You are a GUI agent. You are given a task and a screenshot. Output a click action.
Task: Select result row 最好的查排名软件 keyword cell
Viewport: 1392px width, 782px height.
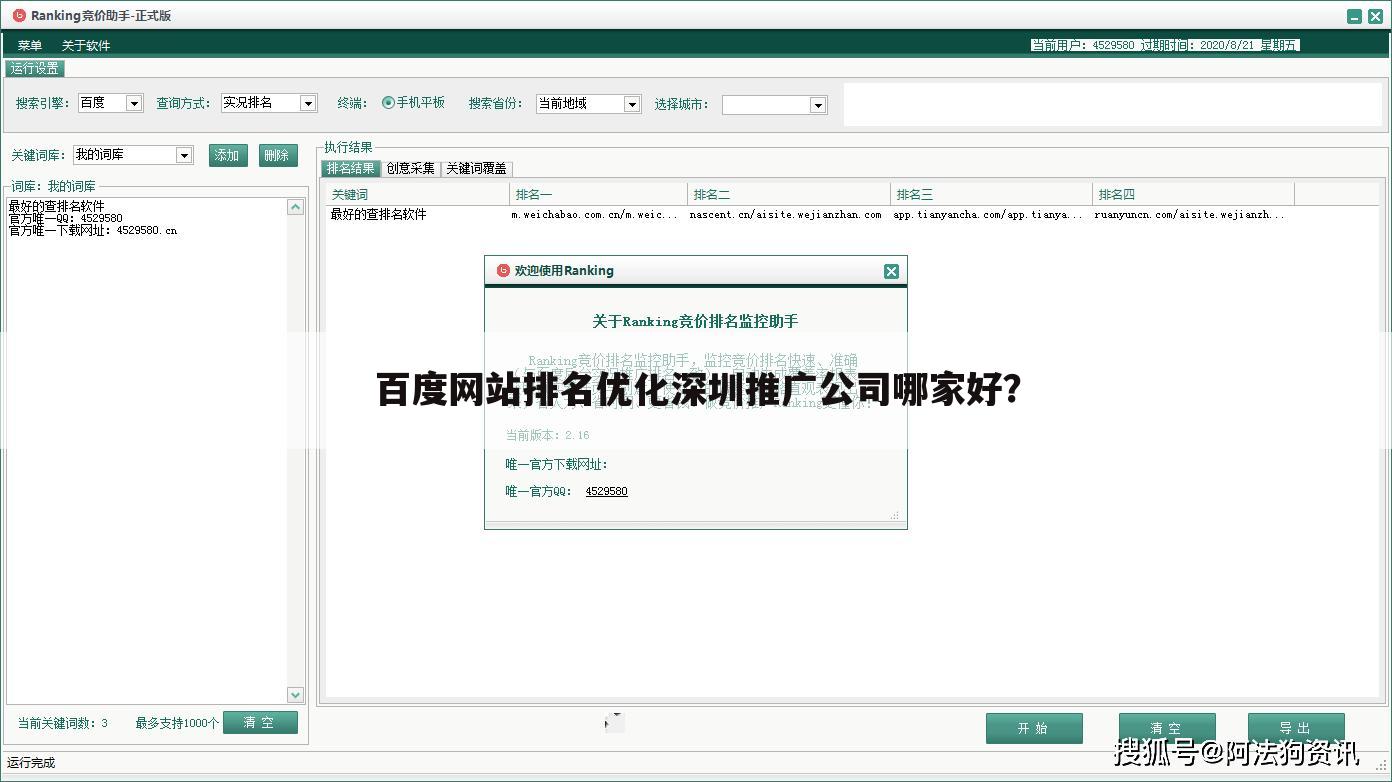click(379, 214)
